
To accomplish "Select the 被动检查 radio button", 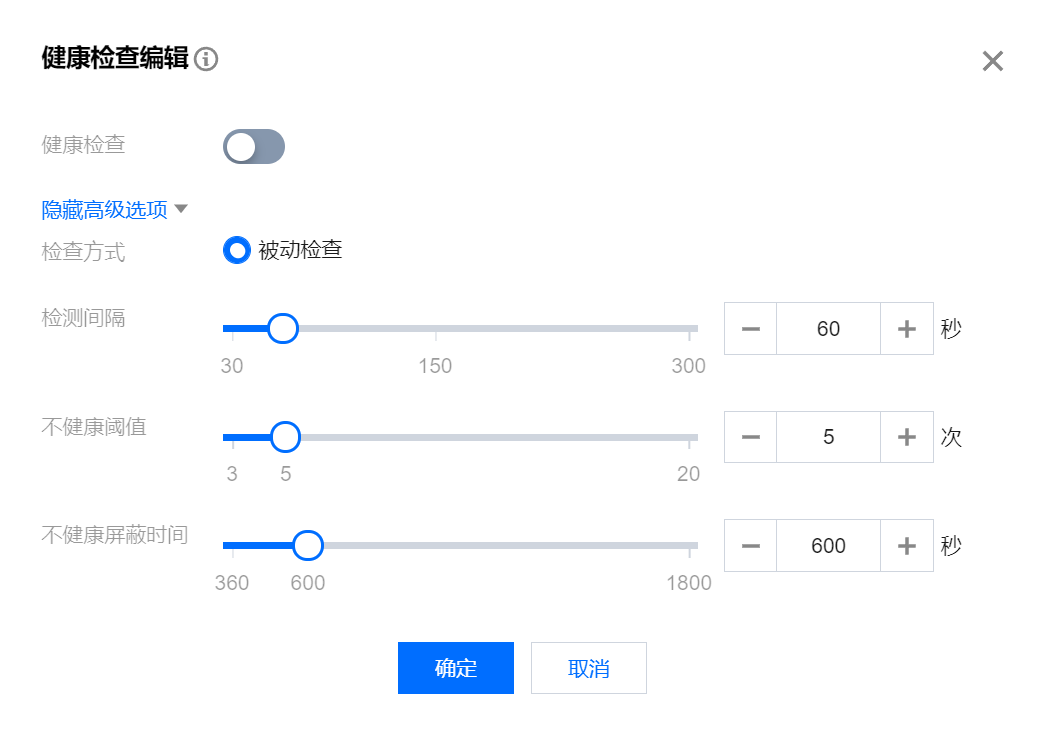I will tap(236, 250).
